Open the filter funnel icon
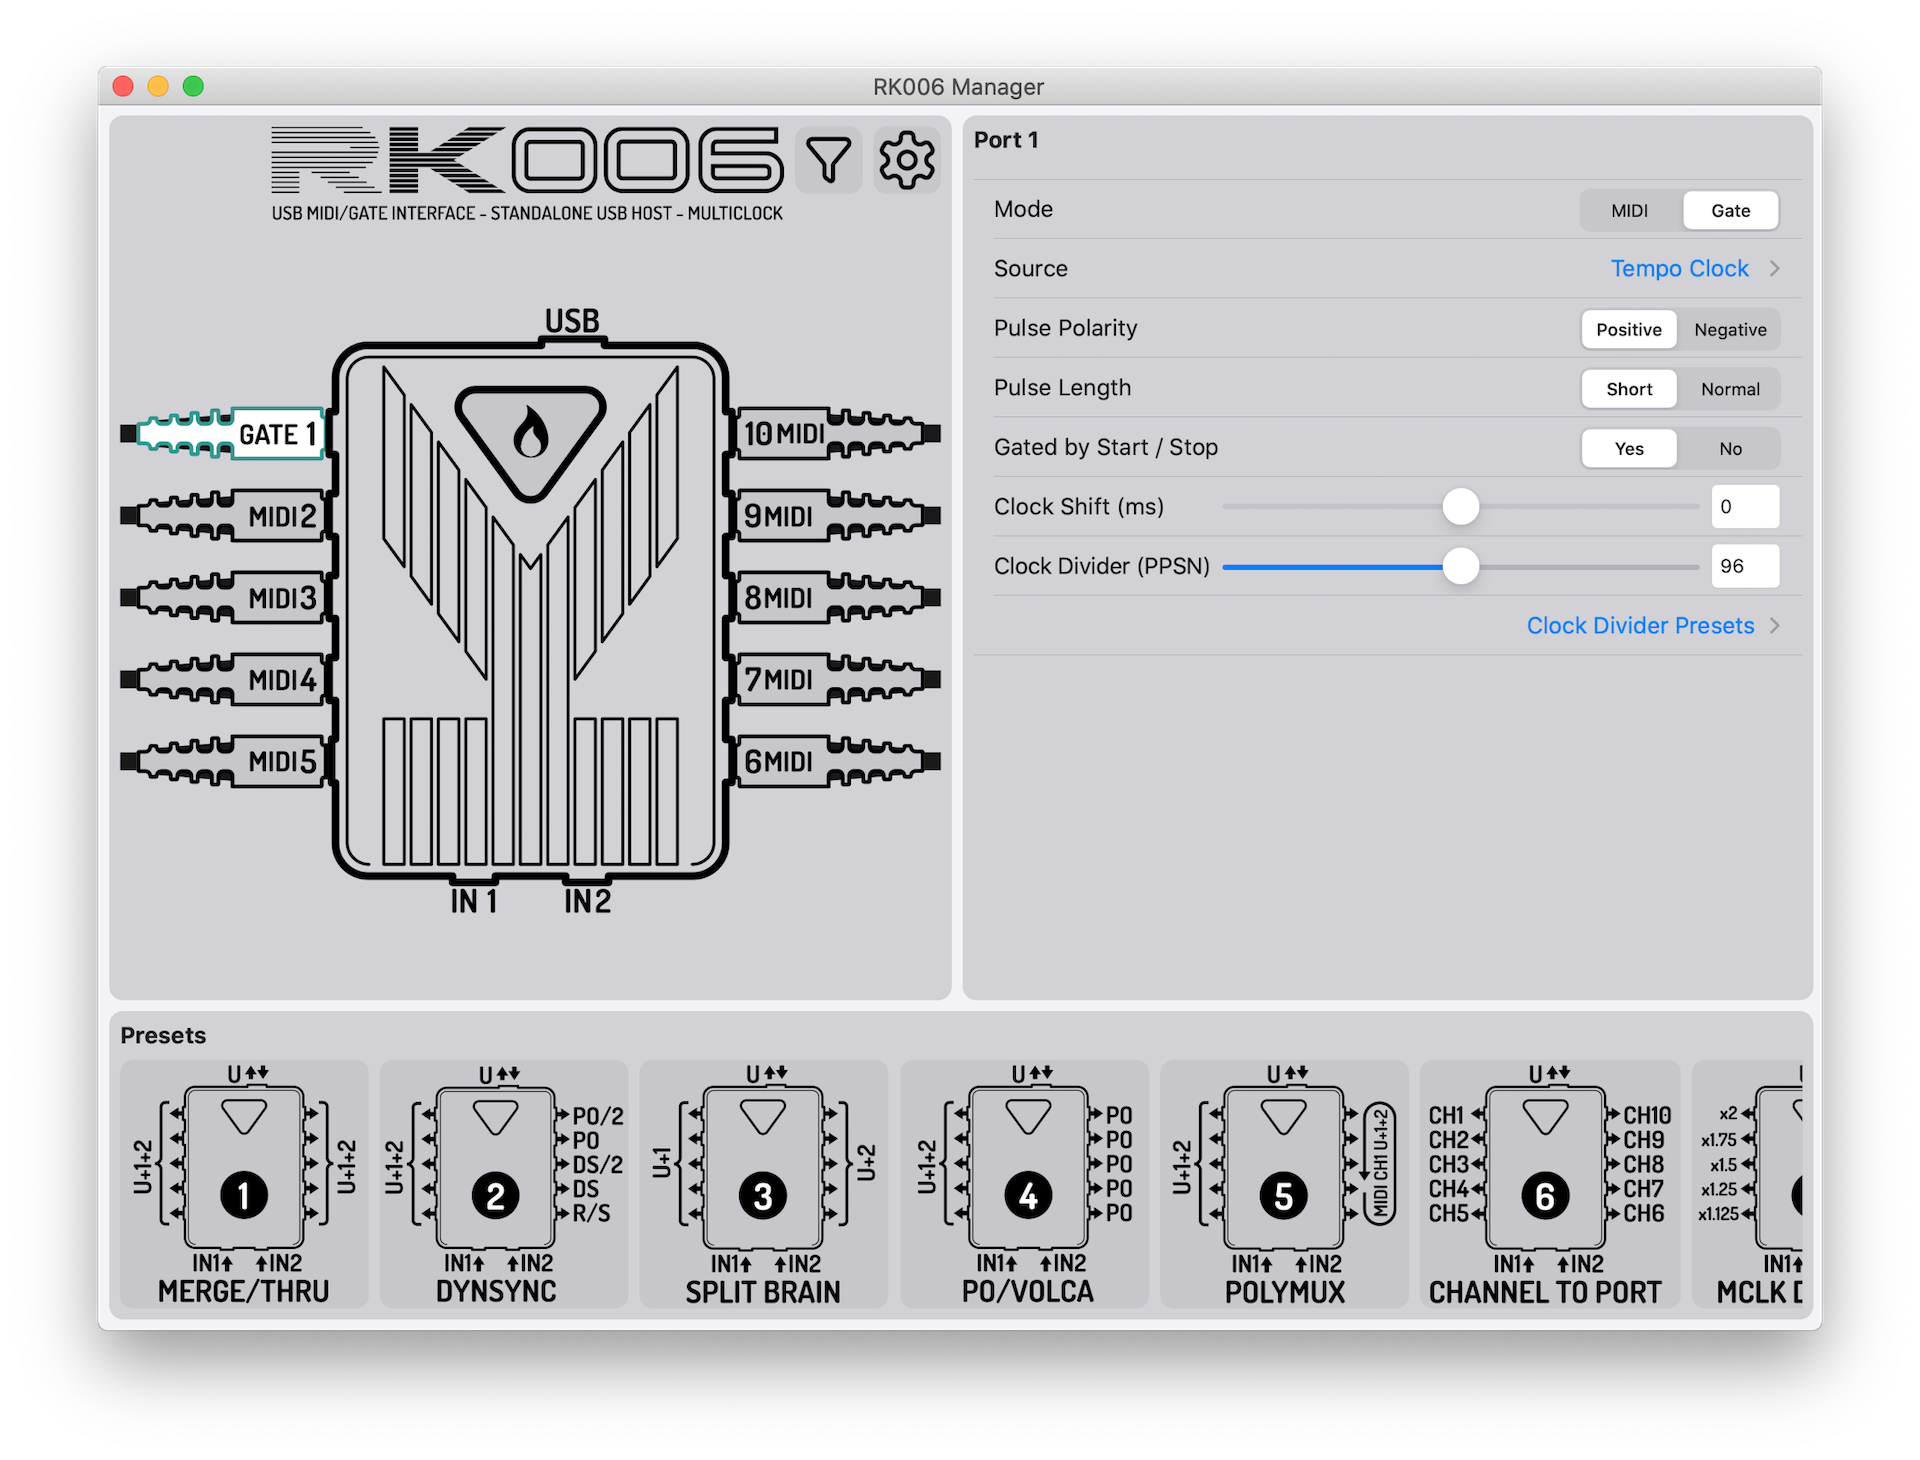The width and height of the screenshot is (1920, 1460). click(x=828, y=160)
